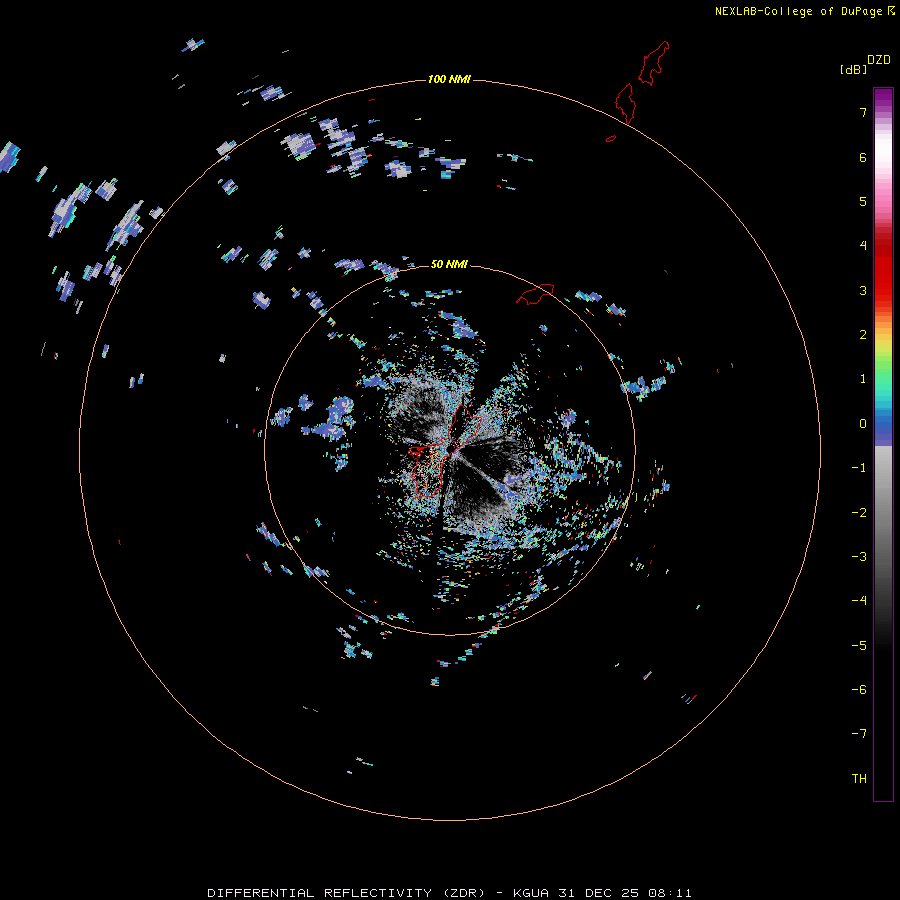Image resolution: width=900 pixels, height=900 pixels.
Task: Click the 31 DEC 25 date in caption
Action: [x=598, y=893]
